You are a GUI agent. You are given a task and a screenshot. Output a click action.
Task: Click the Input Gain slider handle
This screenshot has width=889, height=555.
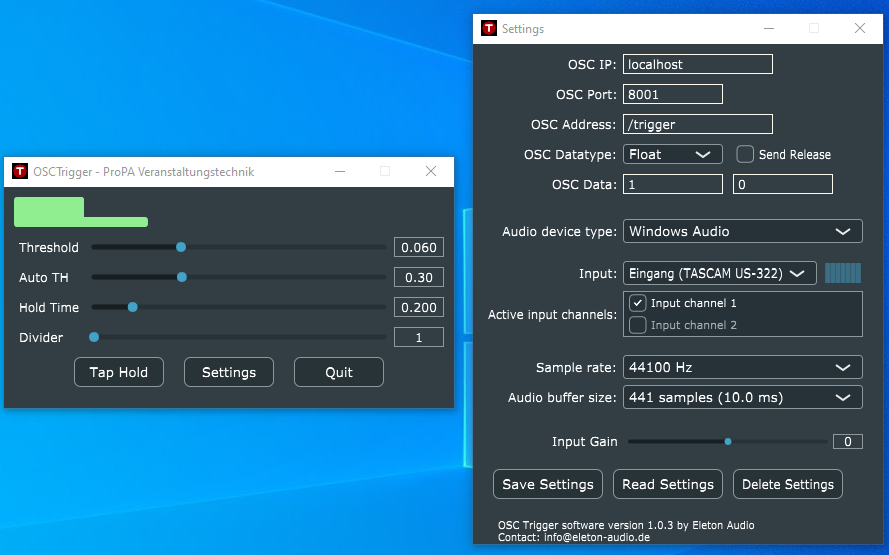click(728, 442)
